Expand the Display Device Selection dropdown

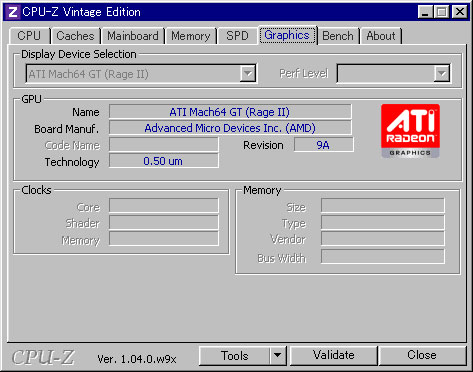[x=248, y=73]
